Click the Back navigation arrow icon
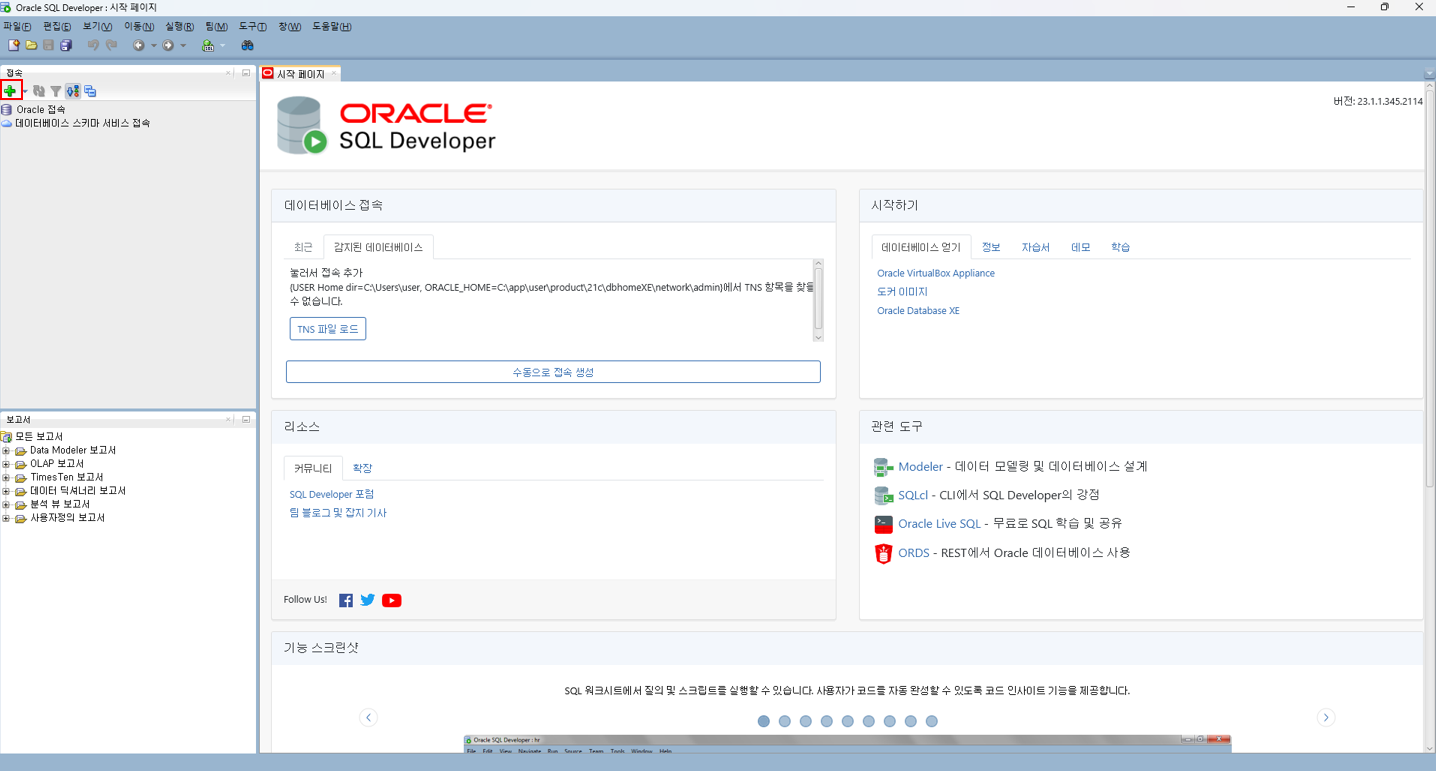Viewport: 1436px width, 771px height. click(139, 45)
